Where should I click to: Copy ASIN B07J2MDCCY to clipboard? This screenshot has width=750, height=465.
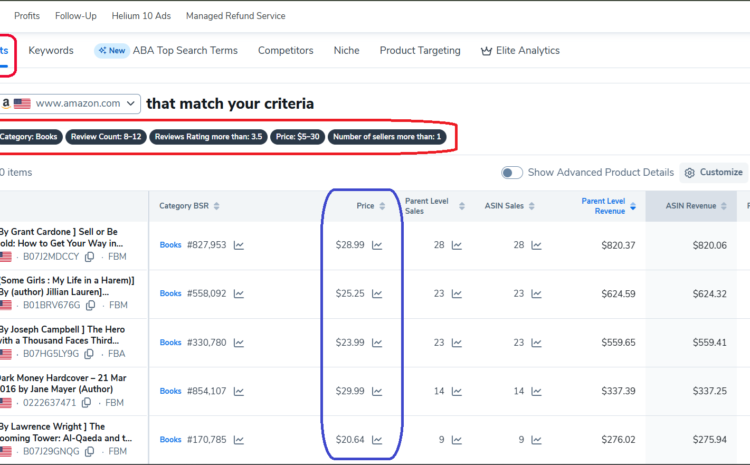pyautogui.click(x=89, y=257)
